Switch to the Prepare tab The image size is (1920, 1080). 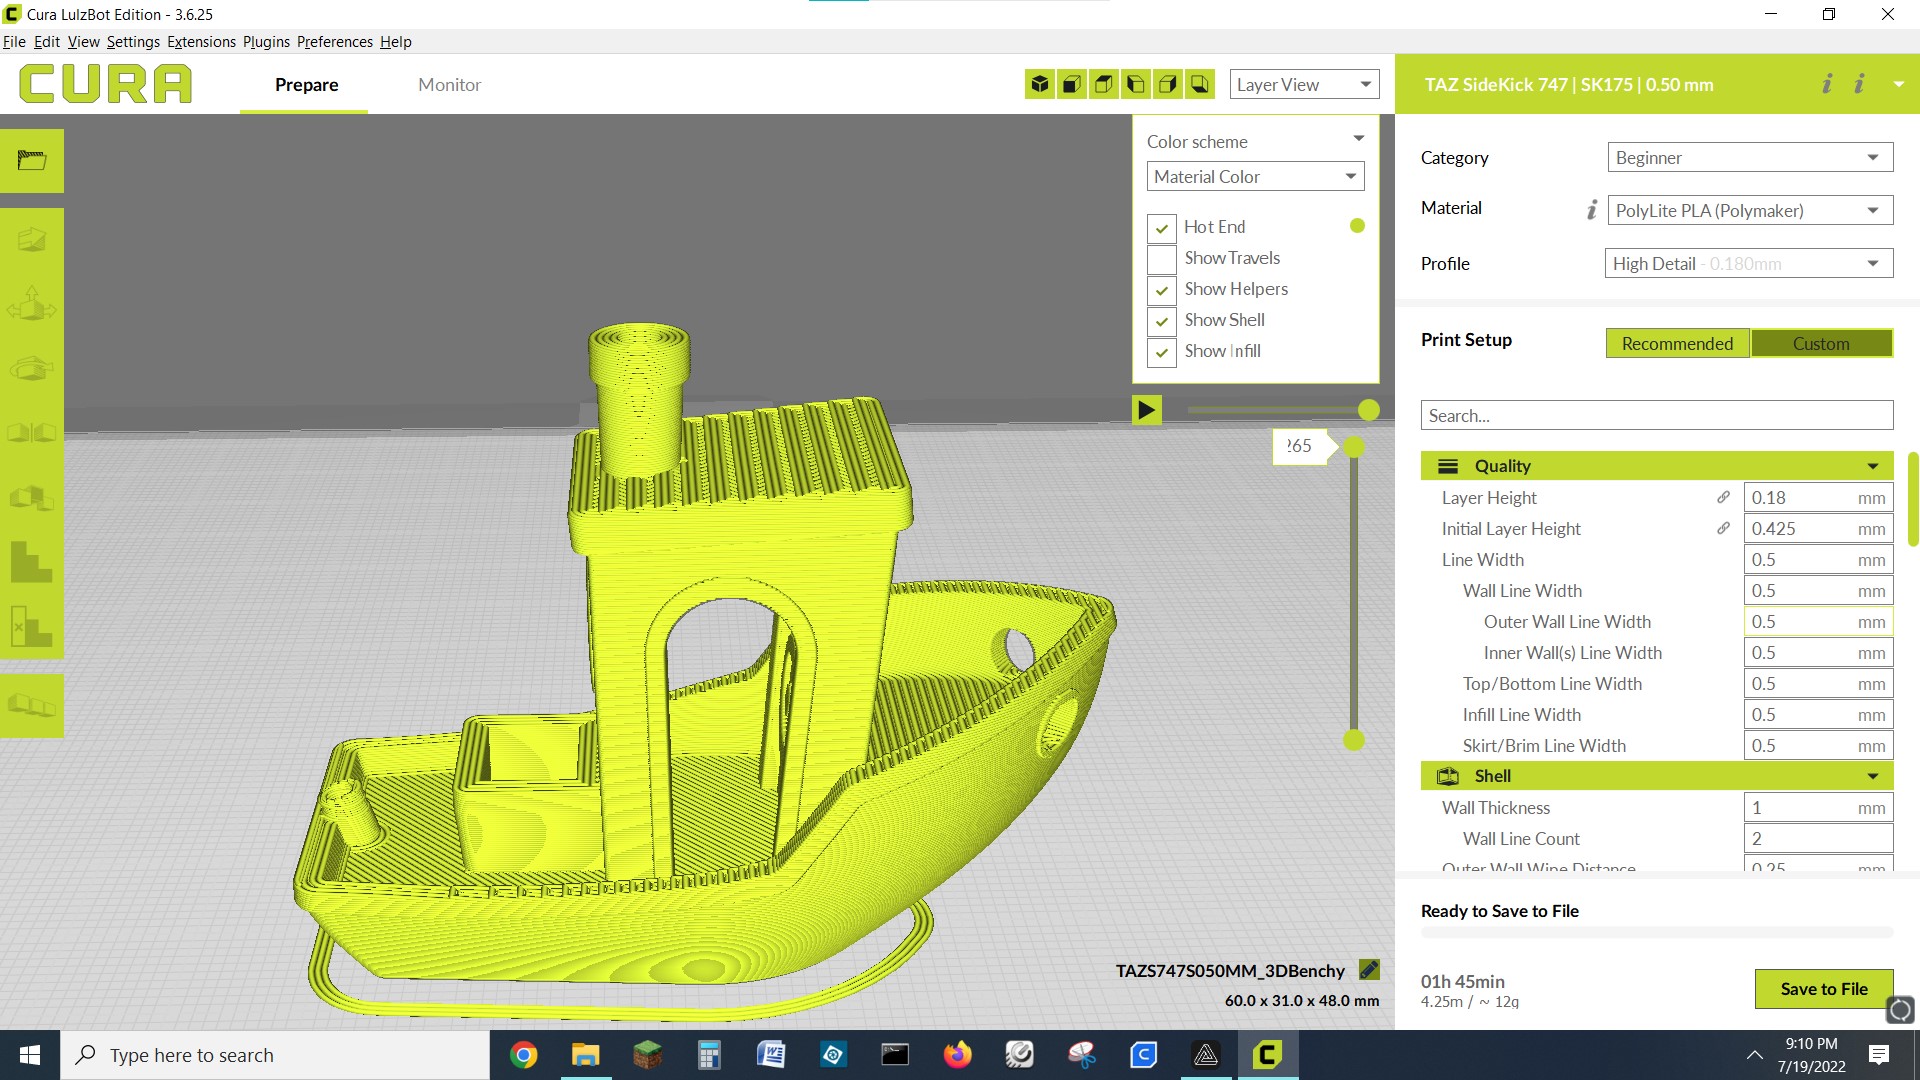pos(306,85)
